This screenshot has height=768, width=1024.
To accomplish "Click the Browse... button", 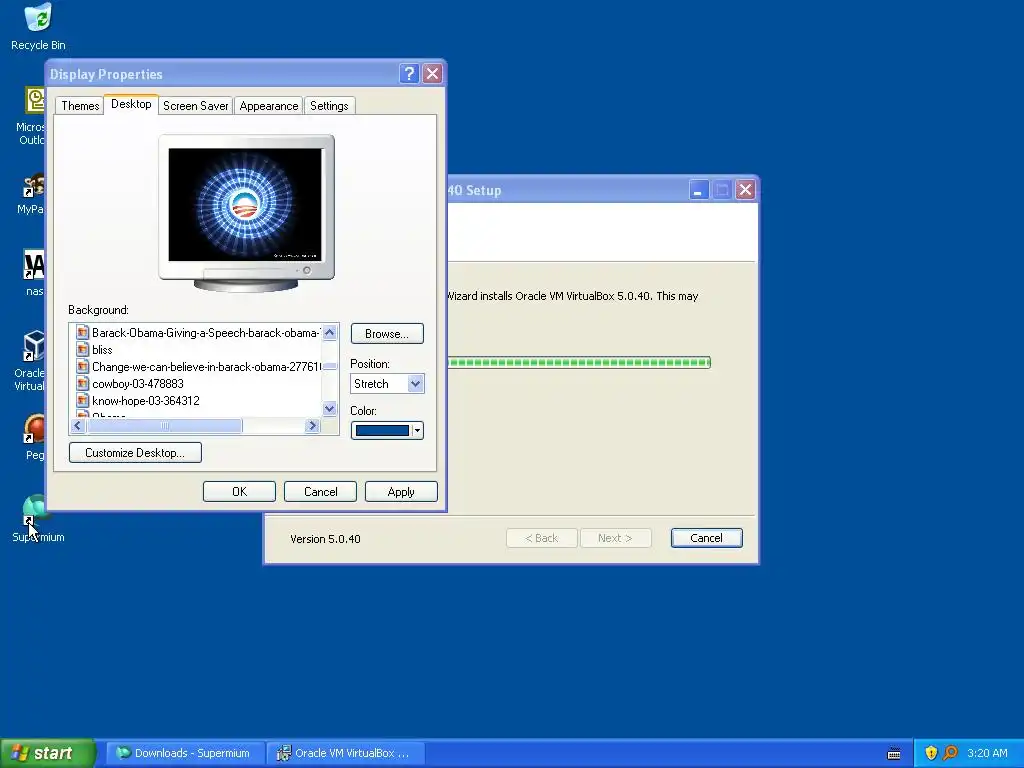I will [x=387, y=334].
